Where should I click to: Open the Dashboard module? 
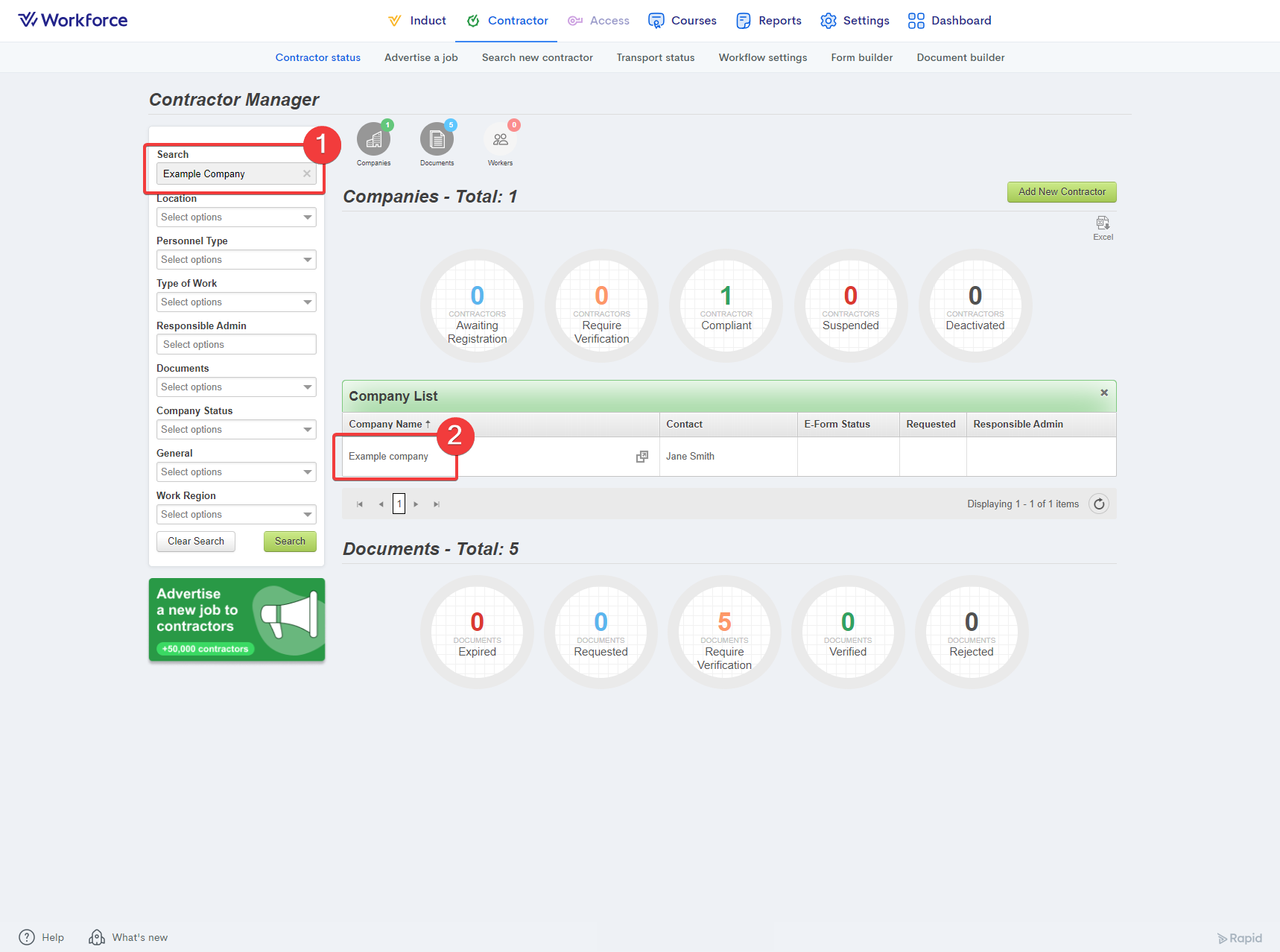point(950,20)
